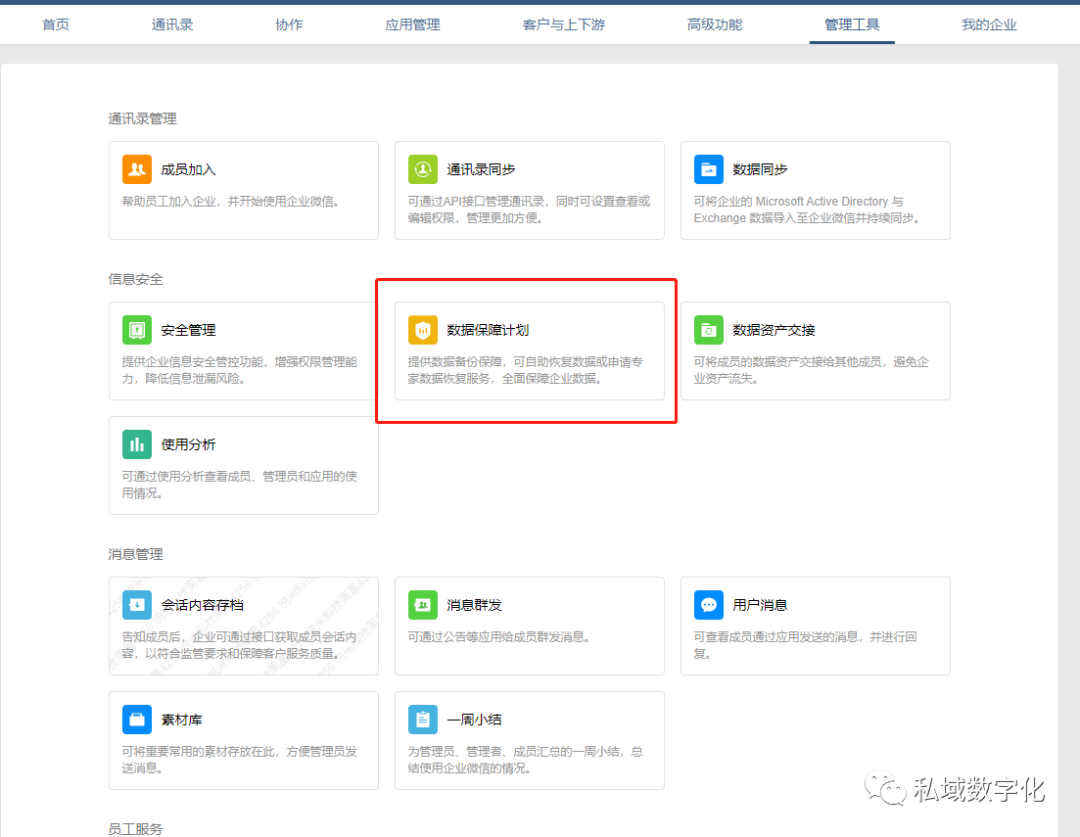Click the 会话内容存档 blue icon

pyautogui.click(x=137, y=605)
